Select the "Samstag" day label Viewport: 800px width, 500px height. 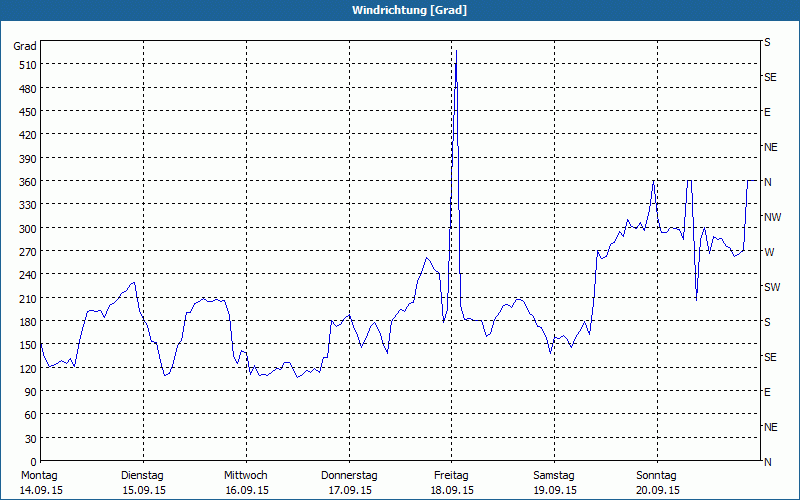point(554,475)
